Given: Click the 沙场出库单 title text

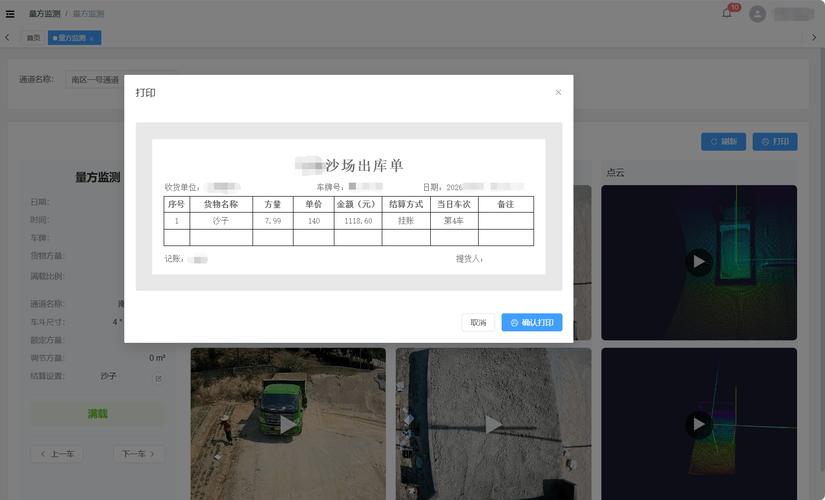Looking at the screenshot, I should 364,165.
